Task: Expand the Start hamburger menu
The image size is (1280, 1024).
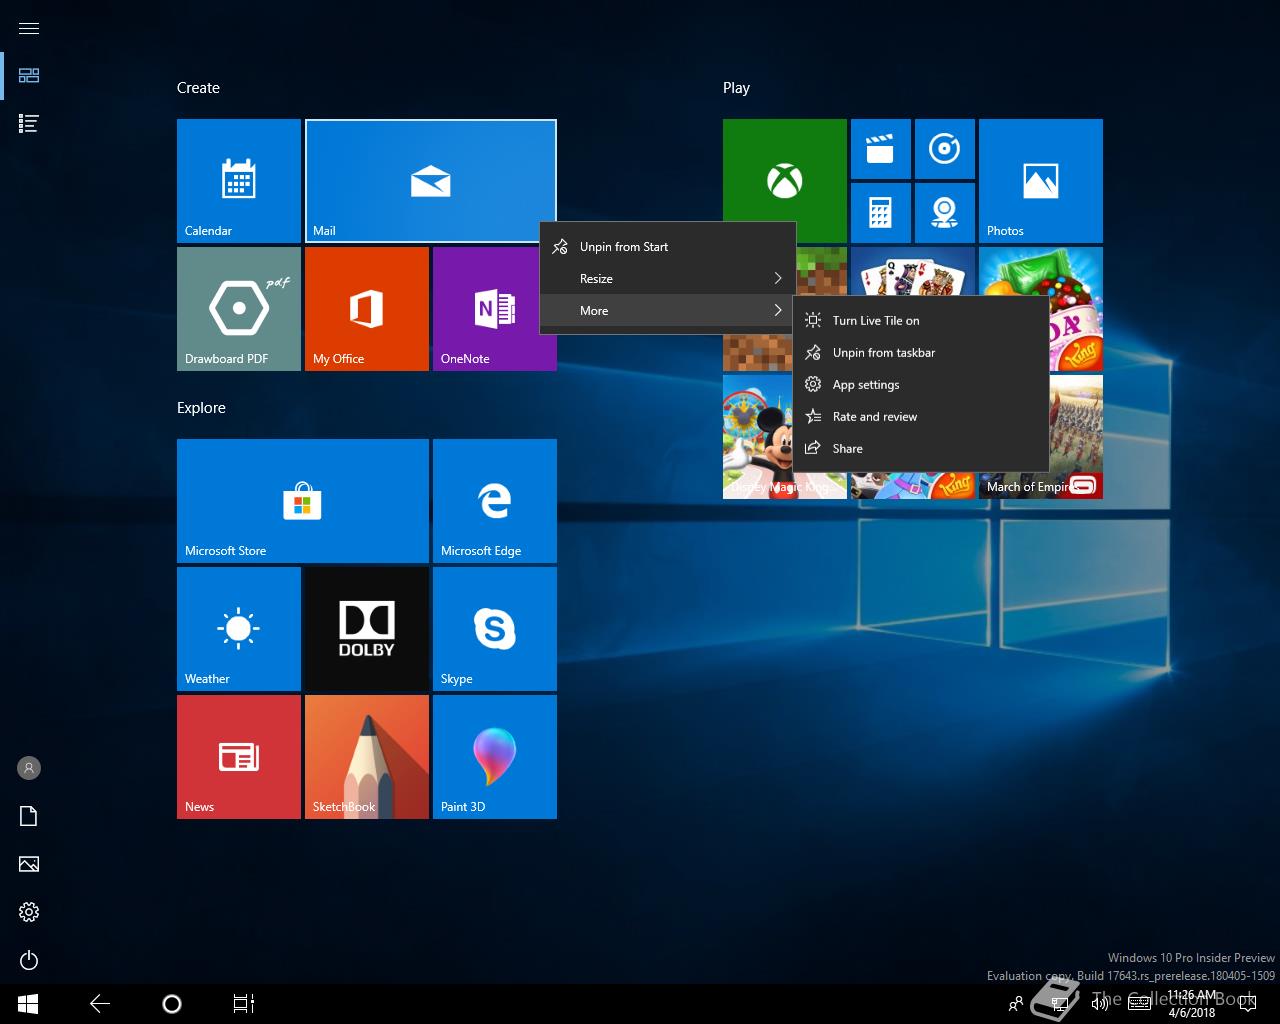Action: pos(29,28)
